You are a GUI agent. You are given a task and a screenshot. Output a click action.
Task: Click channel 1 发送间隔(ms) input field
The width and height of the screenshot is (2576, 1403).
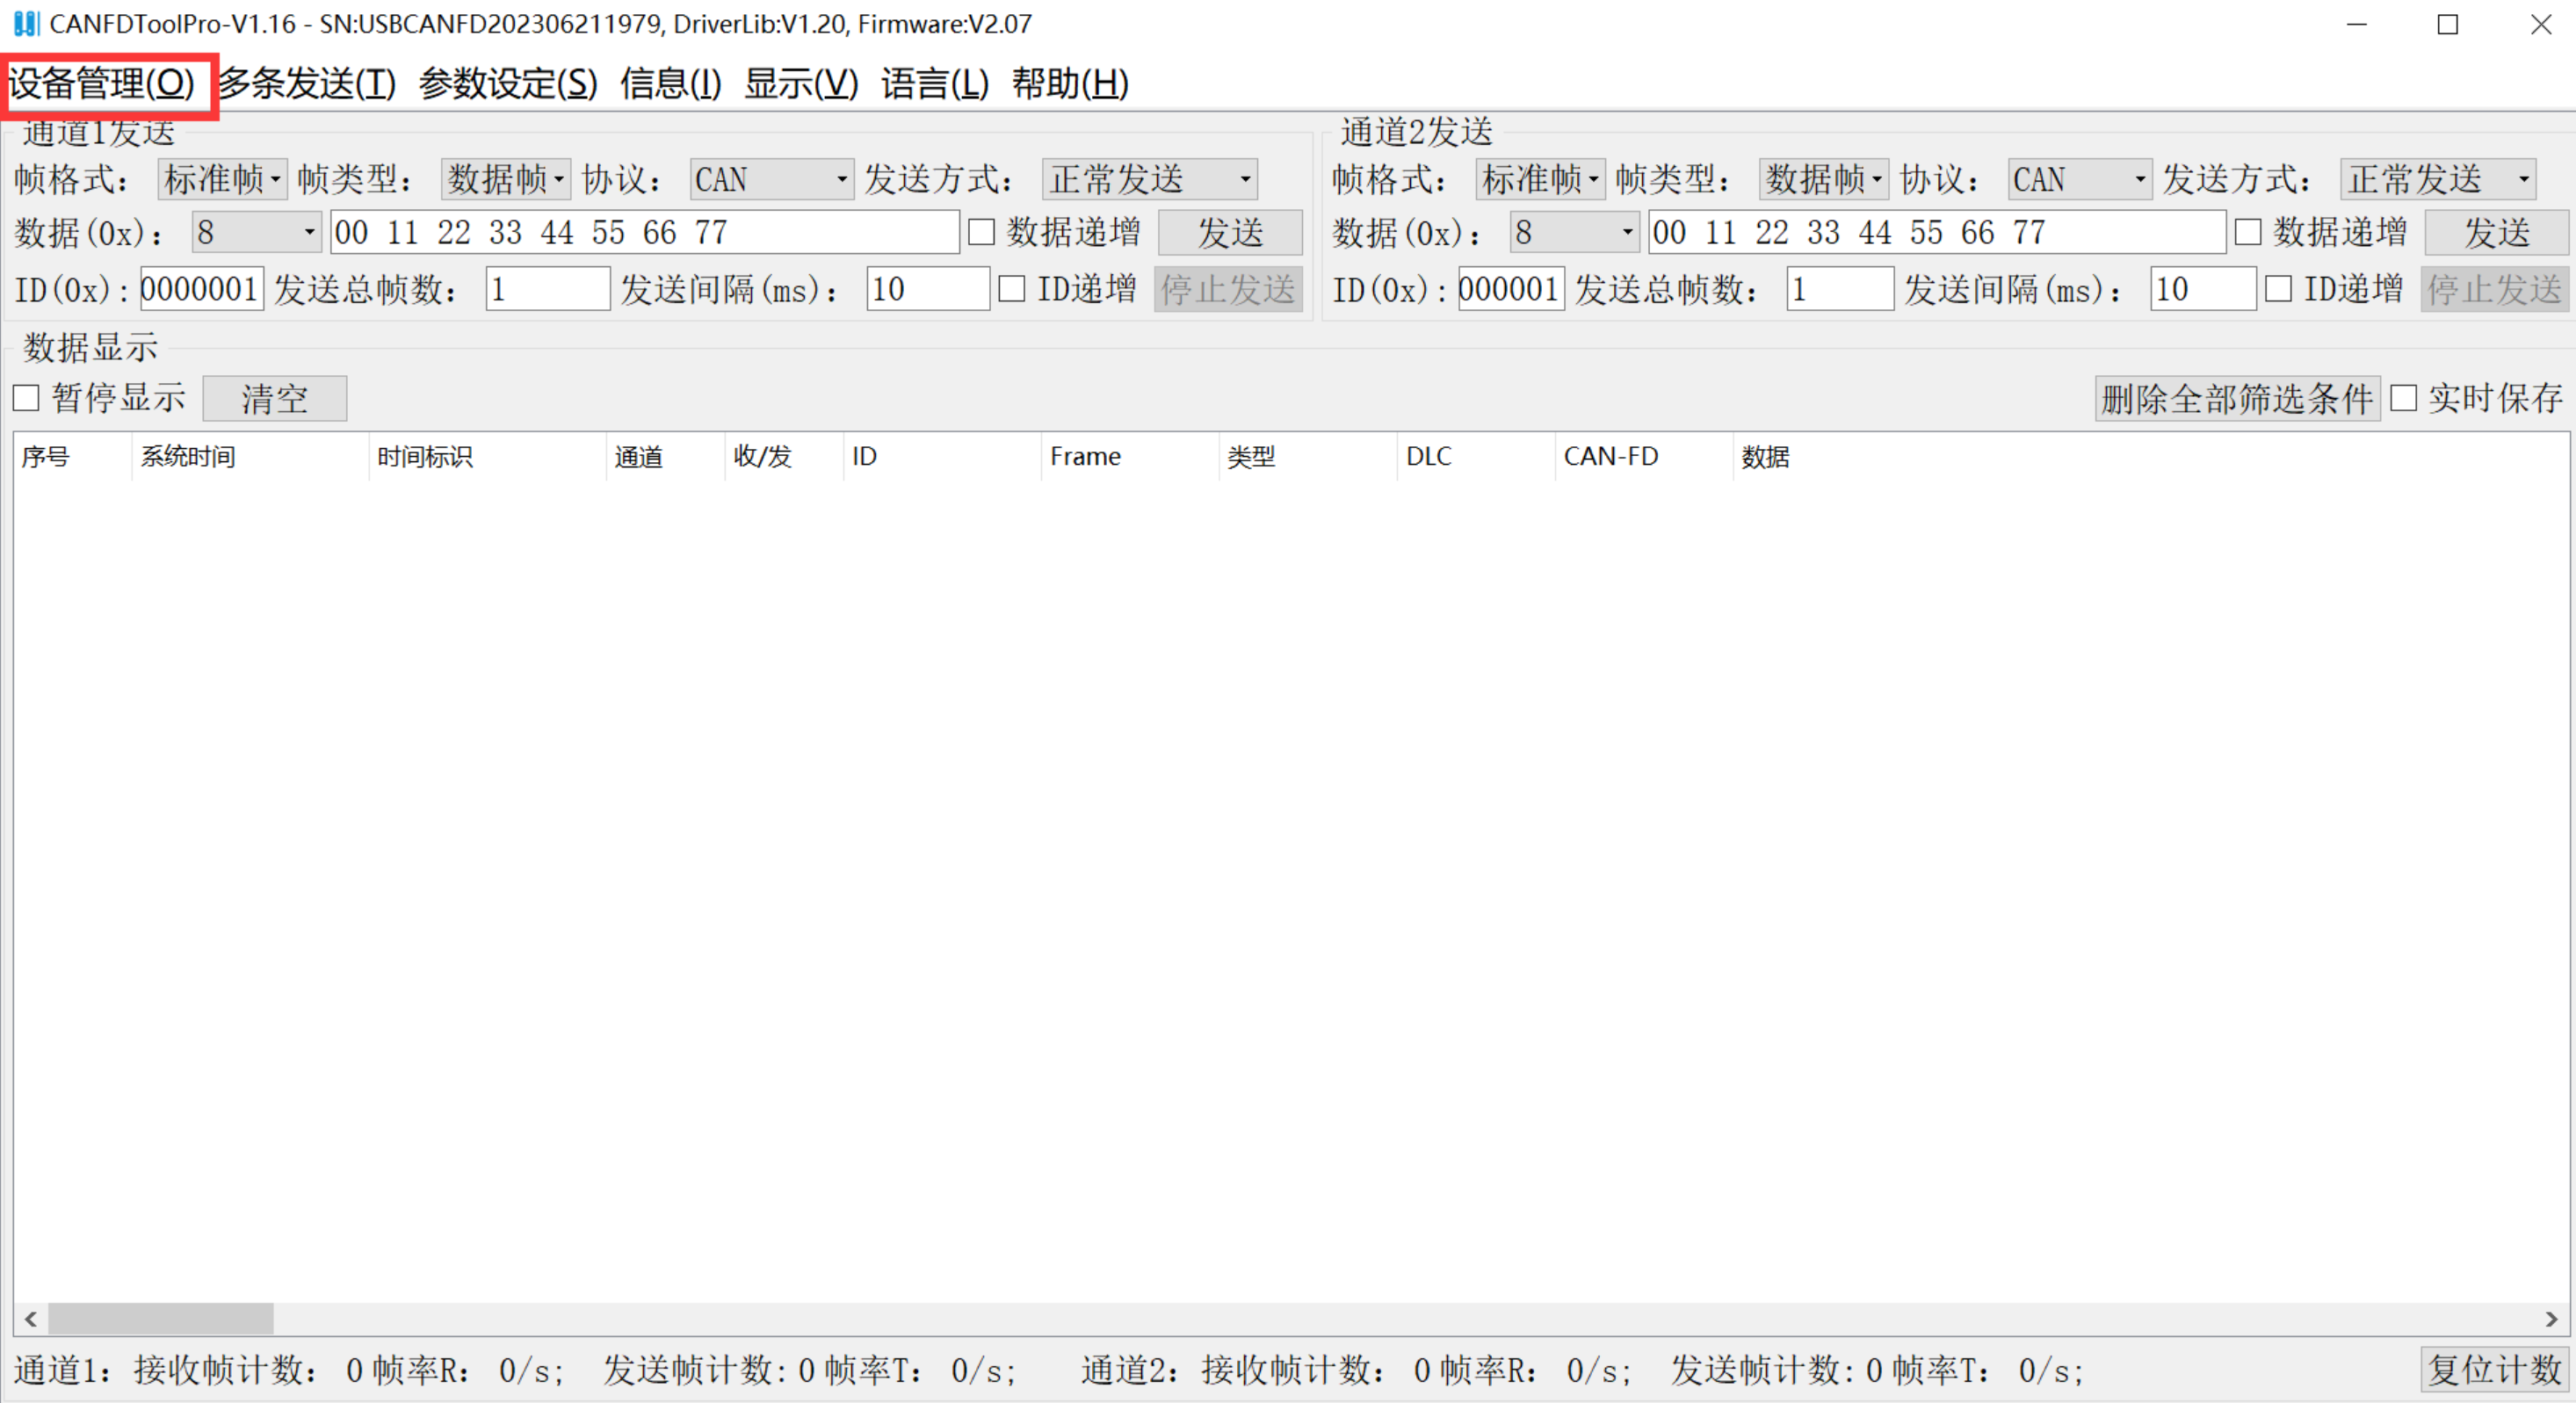click(927, 290)
